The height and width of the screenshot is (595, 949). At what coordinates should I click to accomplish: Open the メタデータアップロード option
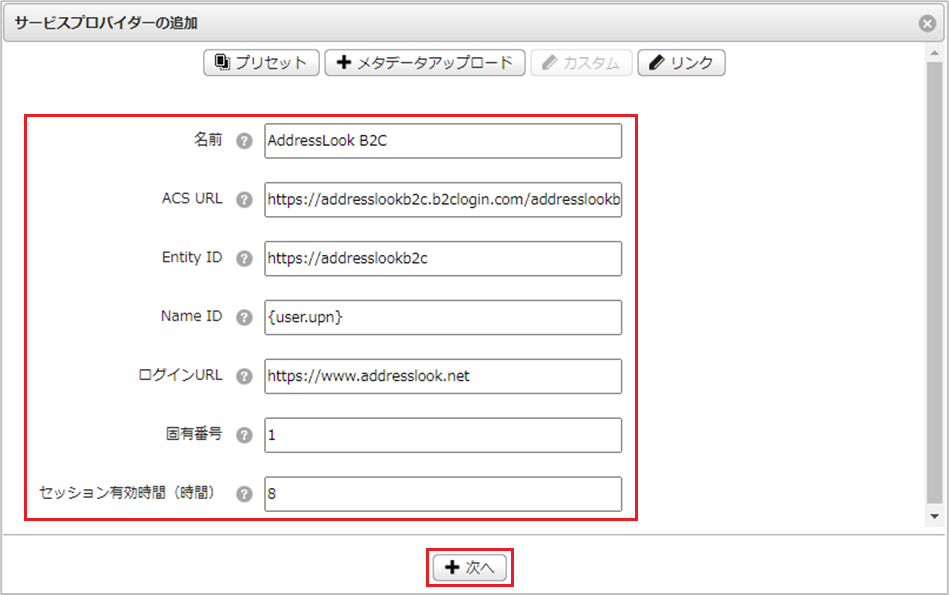click(425, 62)
